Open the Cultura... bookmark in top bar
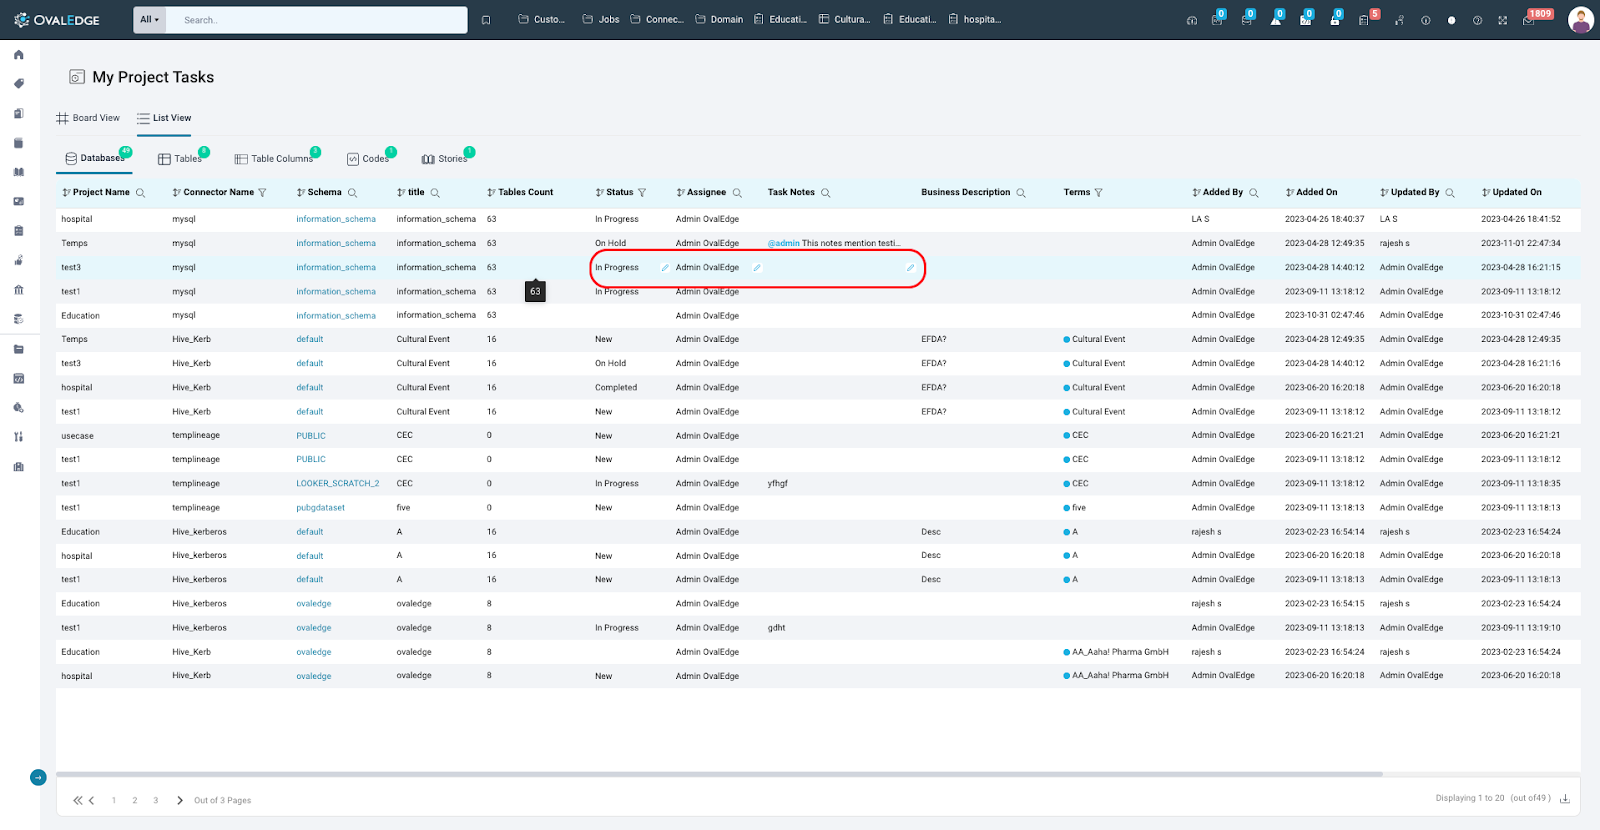Screen dimensions: 1600x830 tap(844, 19)
